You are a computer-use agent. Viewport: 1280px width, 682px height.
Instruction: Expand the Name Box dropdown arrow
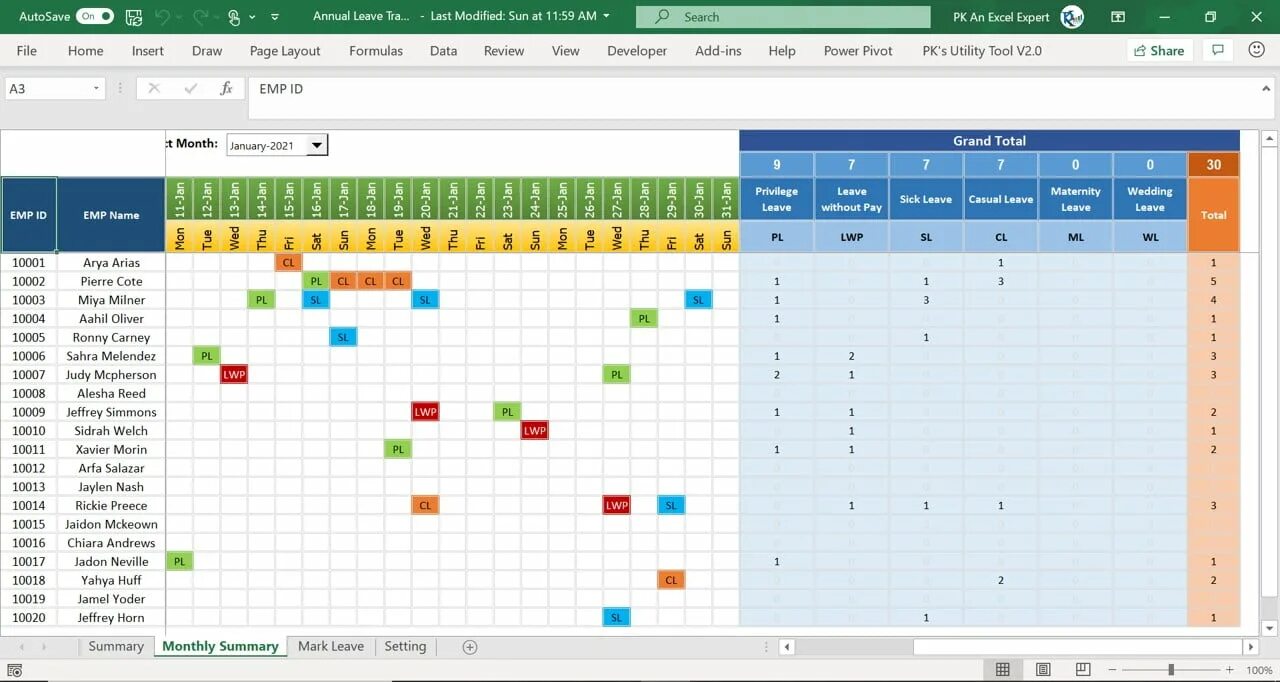(x=97, y=89)
